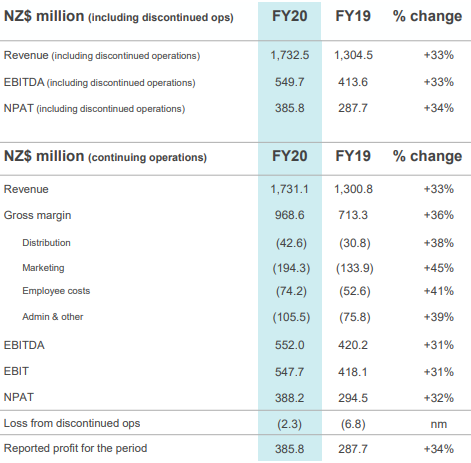
Task: Click the 549.7 EBITDA value
Action: click(x=290, y=82)
